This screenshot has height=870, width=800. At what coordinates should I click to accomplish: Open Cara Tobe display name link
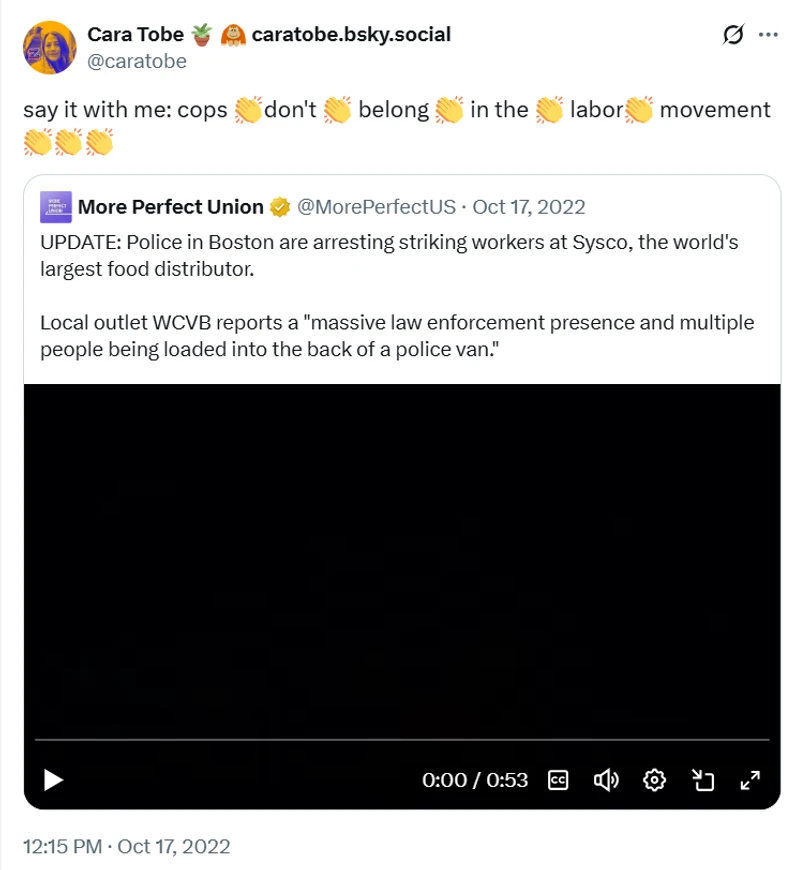pyautogui.click(x=136, y=34)
